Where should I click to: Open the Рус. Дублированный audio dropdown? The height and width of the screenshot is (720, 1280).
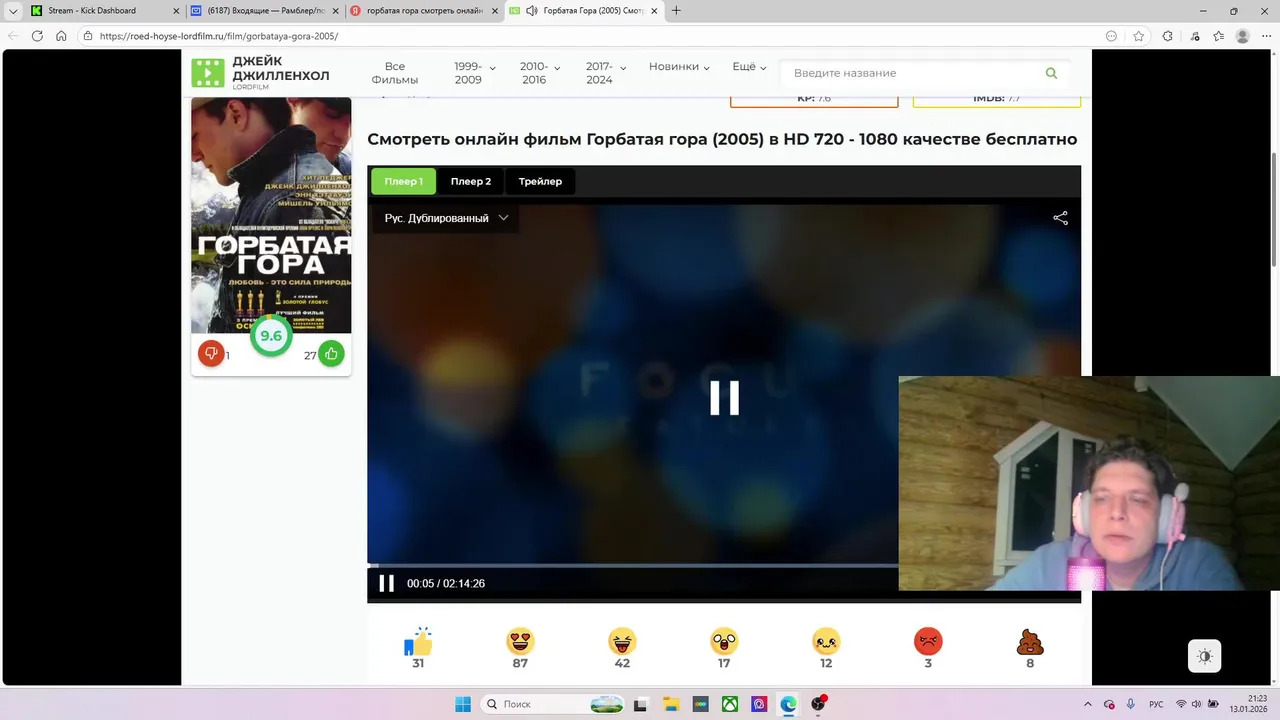click(x=446, y=218)
